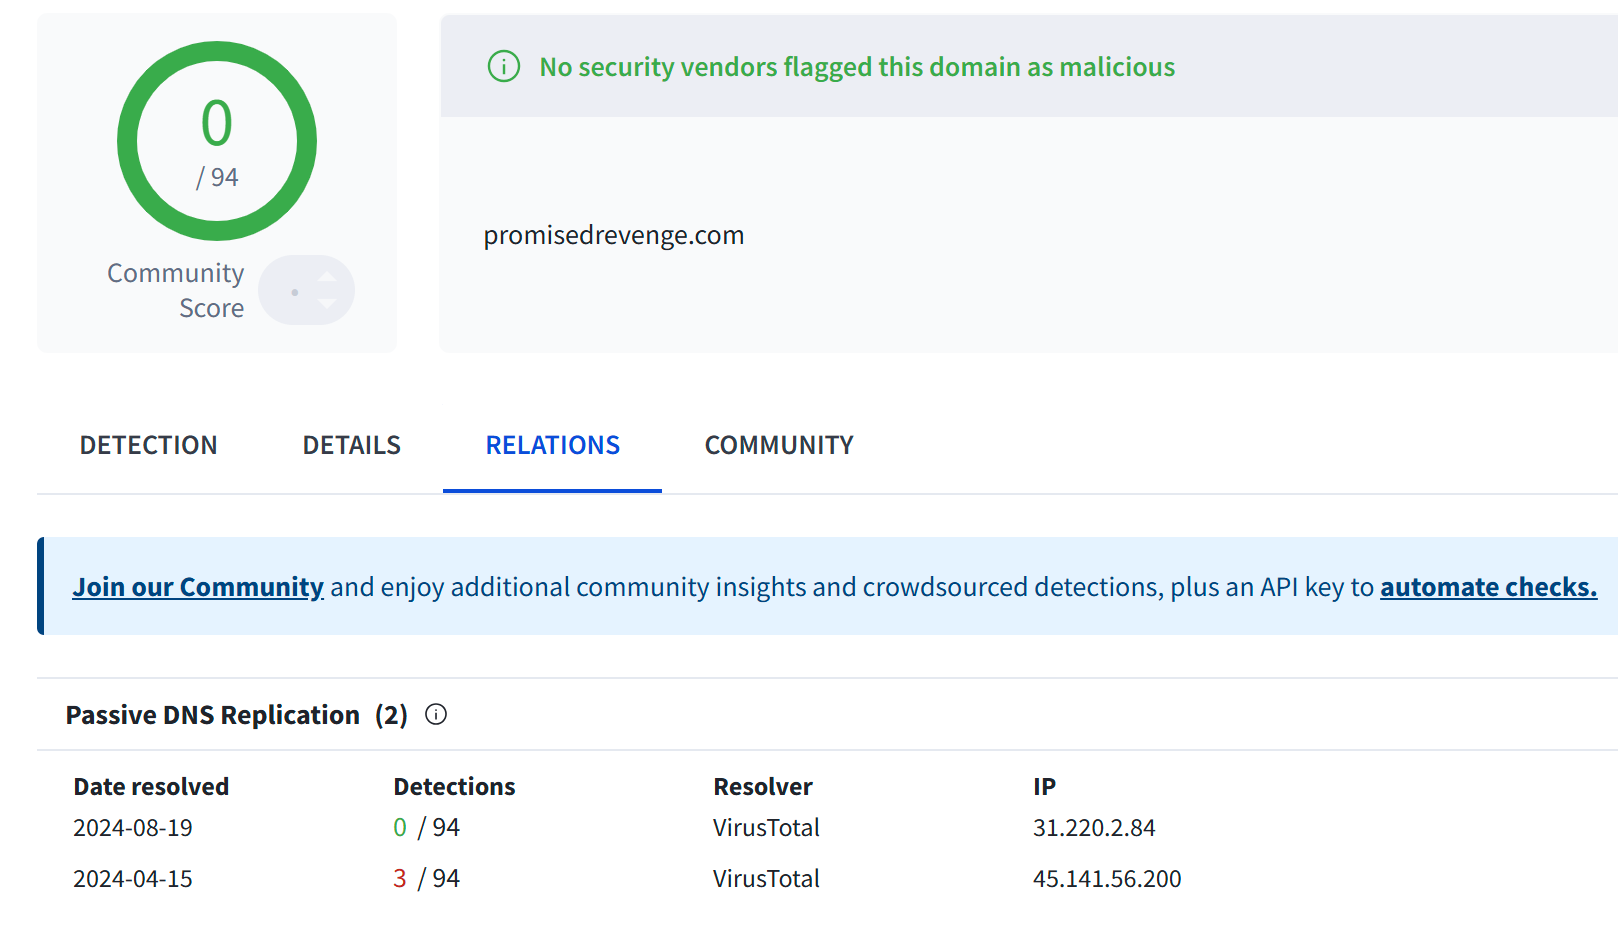Click the no security vendors flagged message

coord(857,67)
